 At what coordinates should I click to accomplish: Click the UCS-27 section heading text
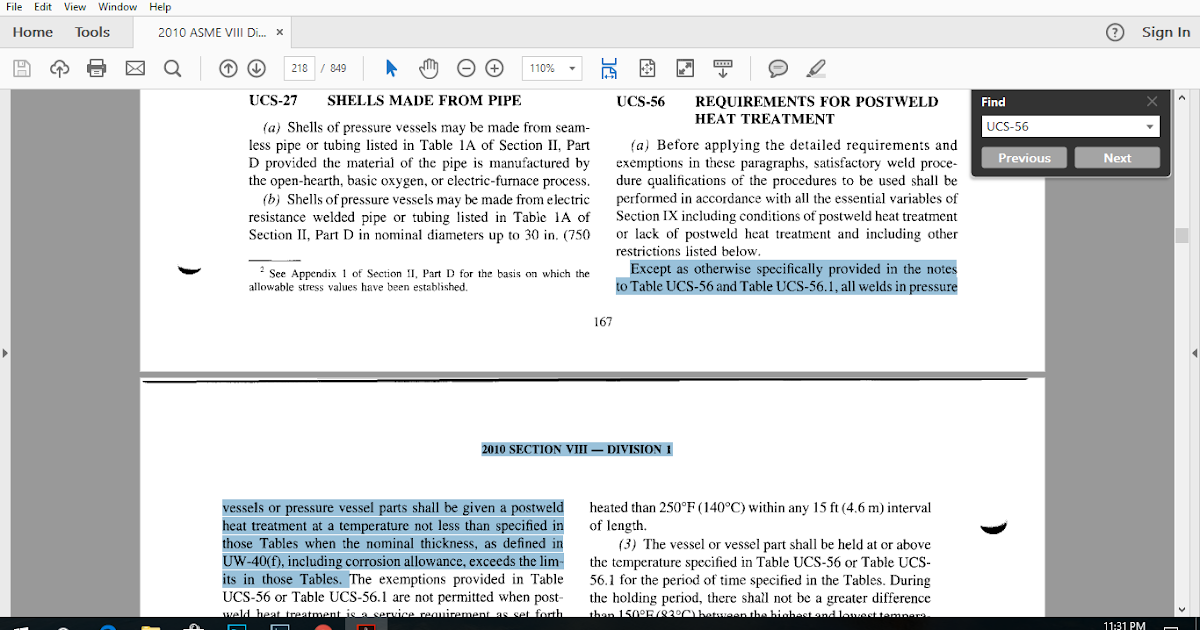273,100
